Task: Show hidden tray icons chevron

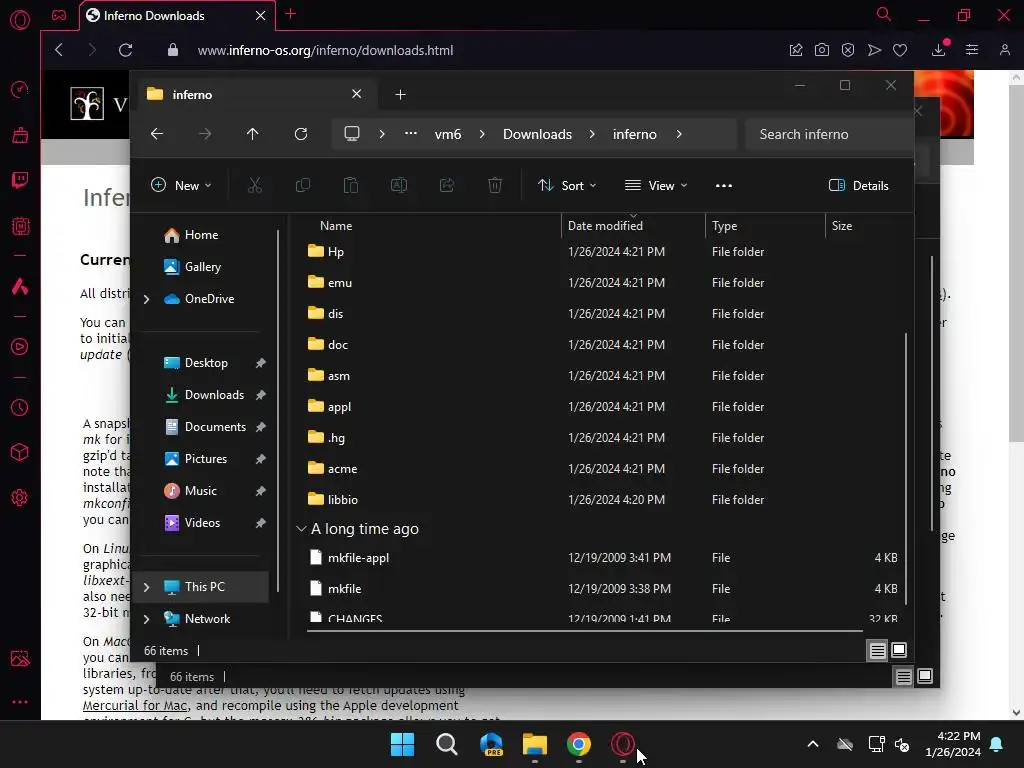Action: point(813,744)
